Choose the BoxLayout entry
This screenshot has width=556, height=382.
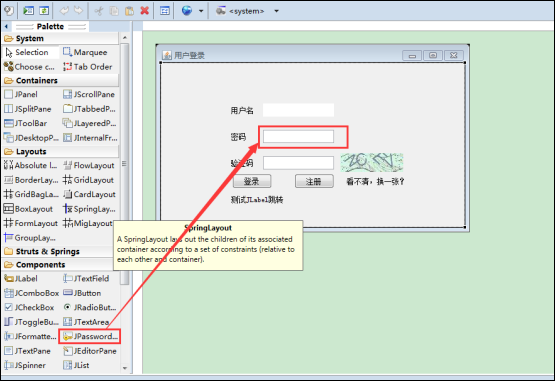pos(28,209)
